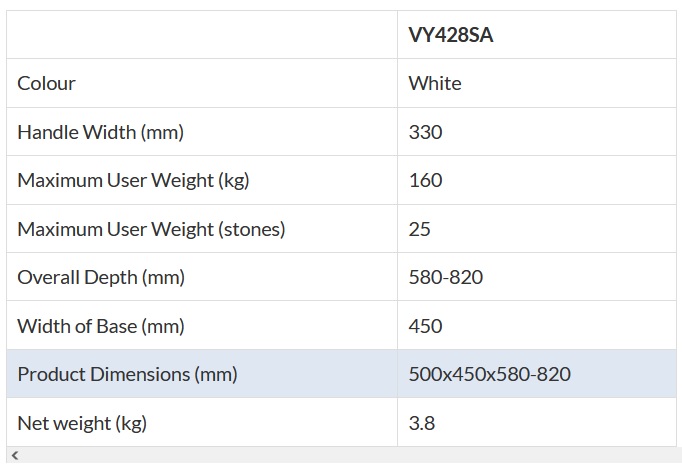
Task: Select the 330 handle width value
Action: tap(425, 132)
